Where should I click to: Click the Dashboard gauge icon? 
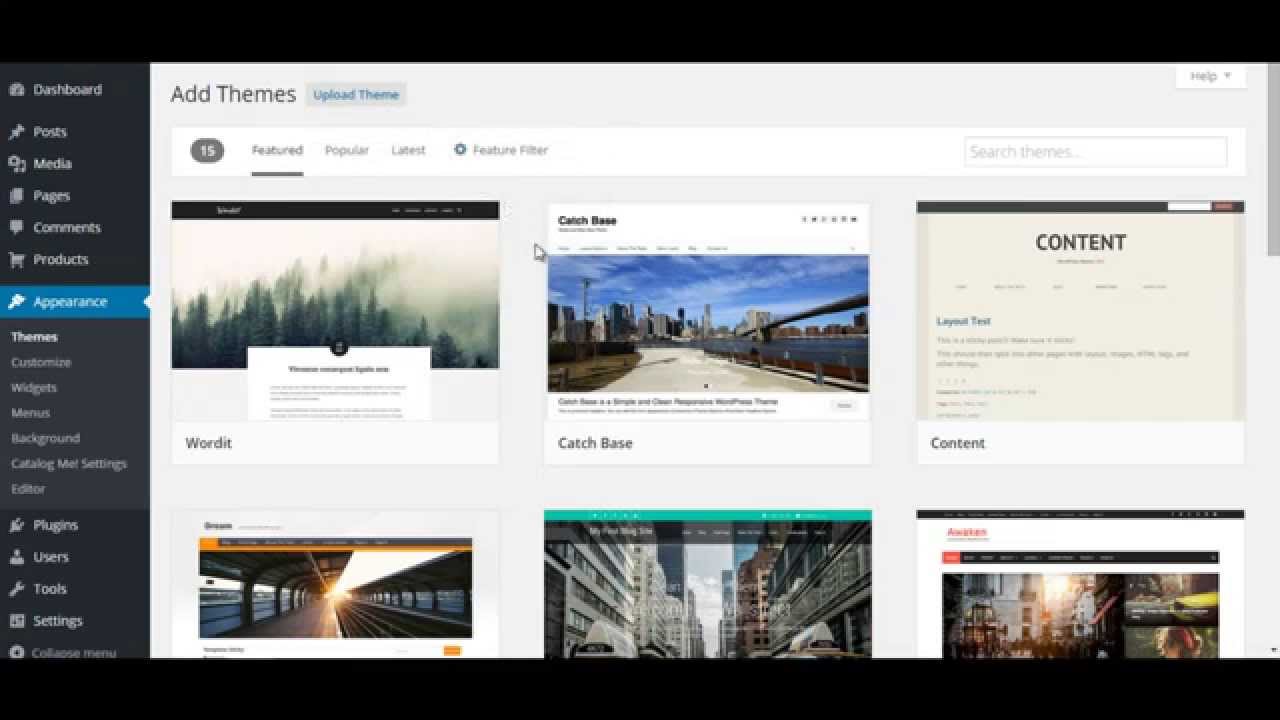tap(17, 90)
